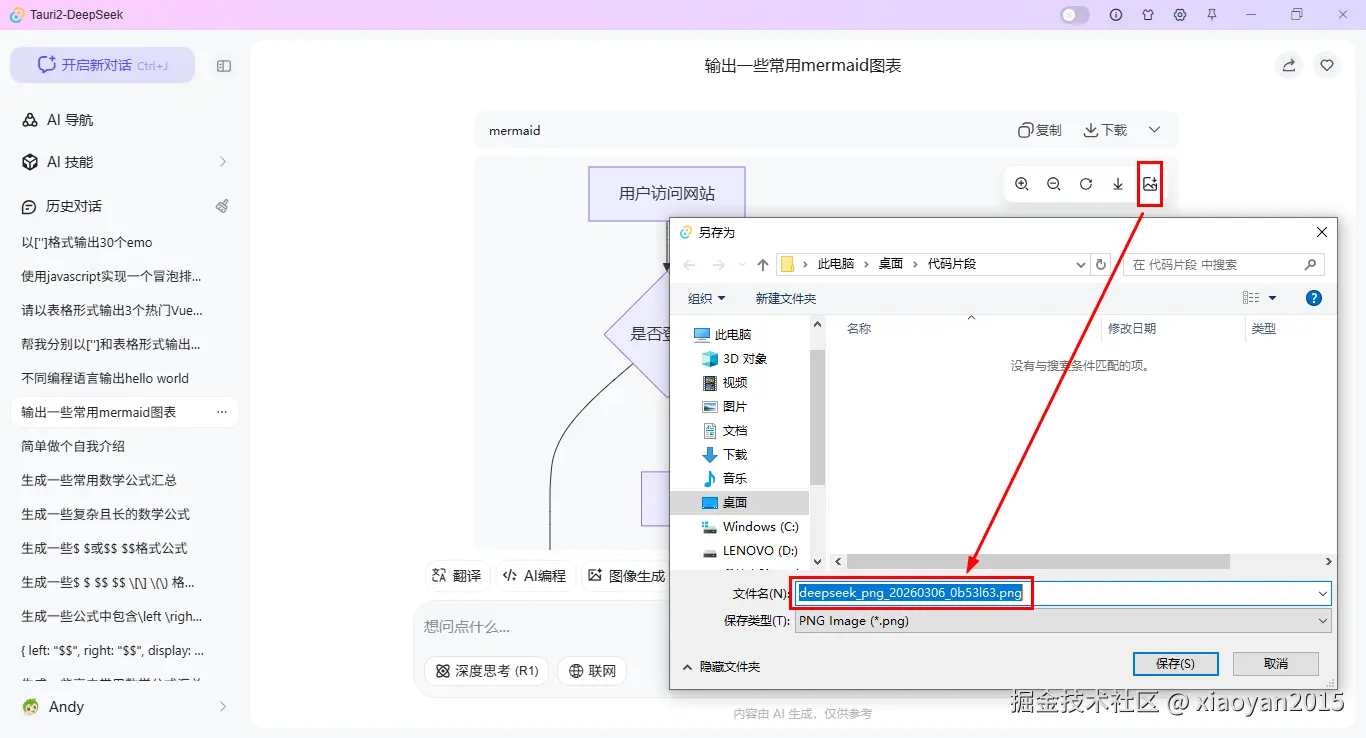Screen dimensions: 1366x738
Task: Toggle 联网 web search
Action: 592,671
